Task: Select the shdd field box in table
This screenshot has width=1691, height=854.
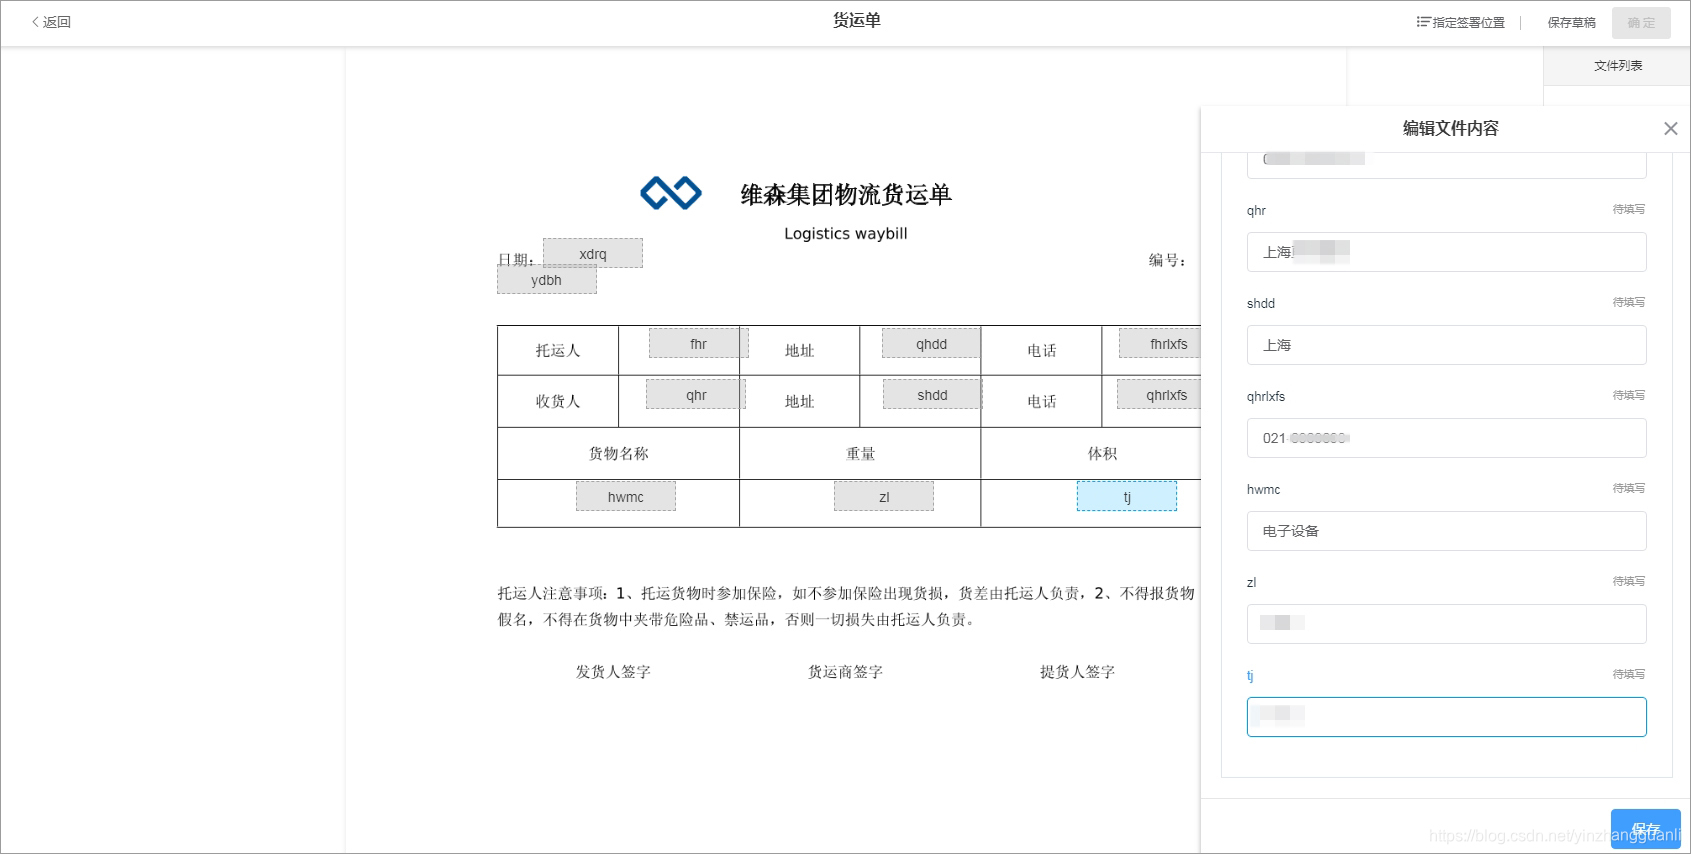Action: tap(932, 394)
